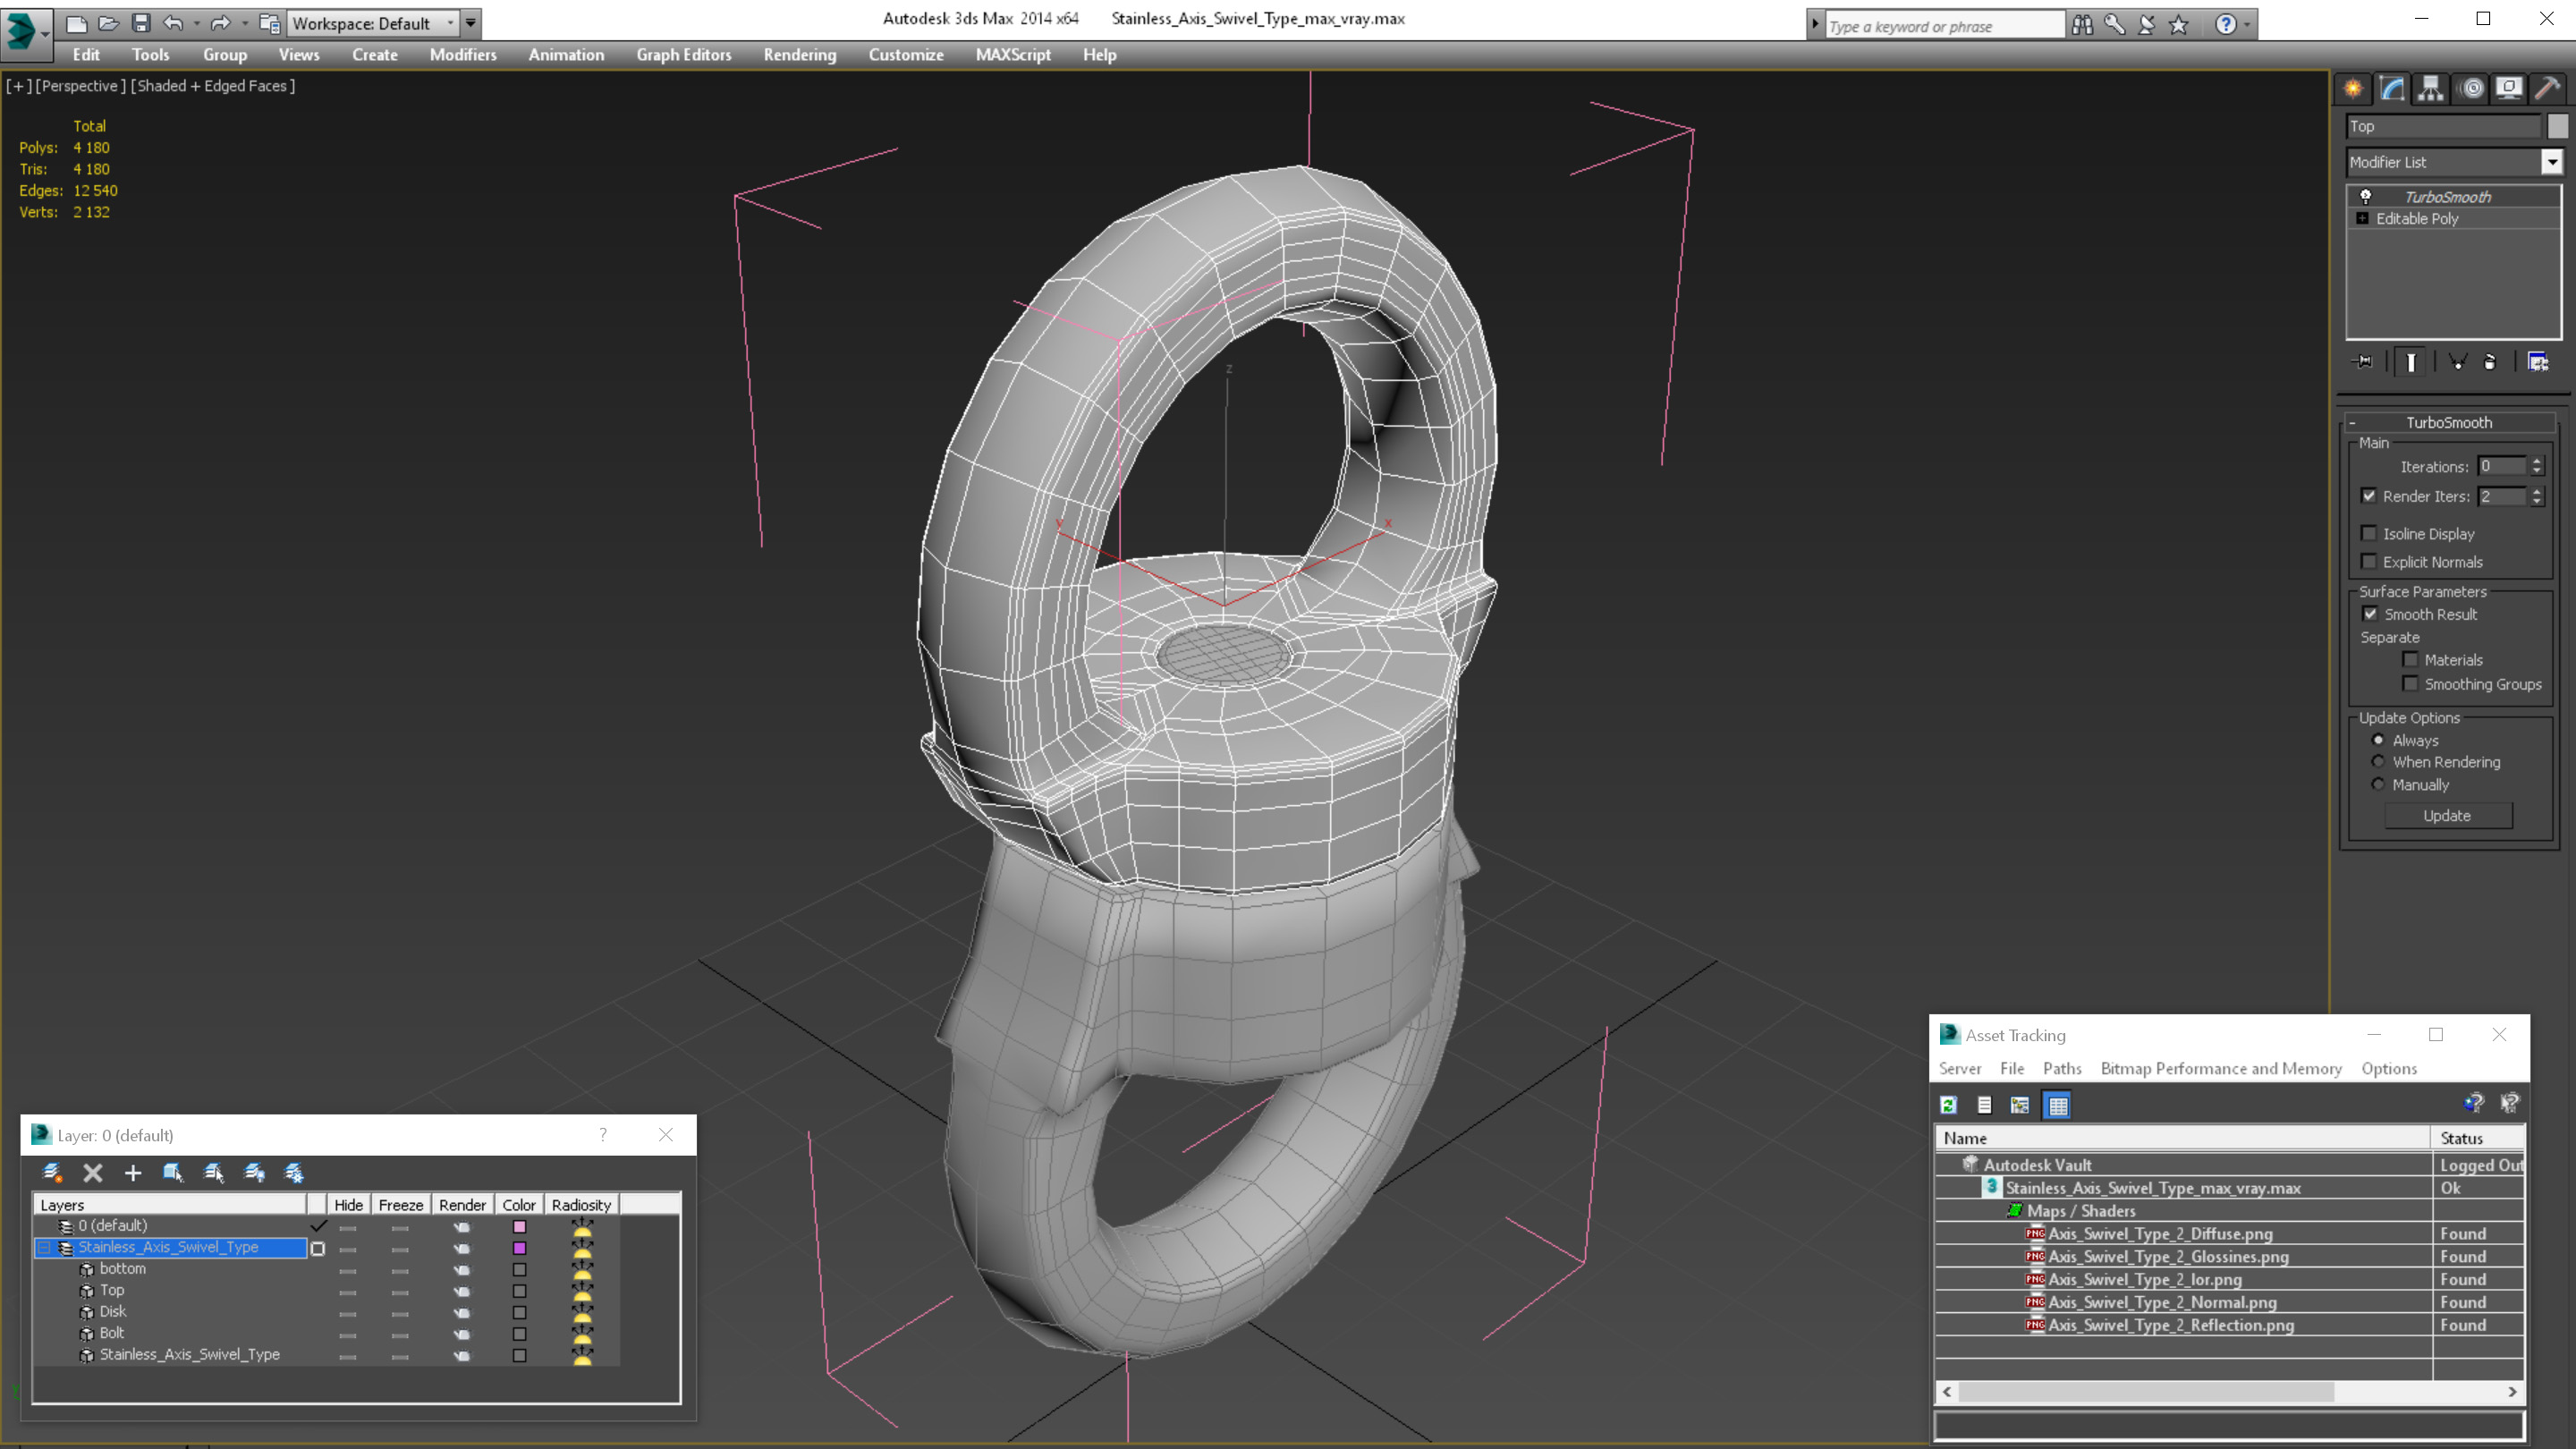Image resolution: width=2576 pixels, height=1449 pixels.
Task: Click Configure Modifier Sets icon
Action: click(2538, 362)
